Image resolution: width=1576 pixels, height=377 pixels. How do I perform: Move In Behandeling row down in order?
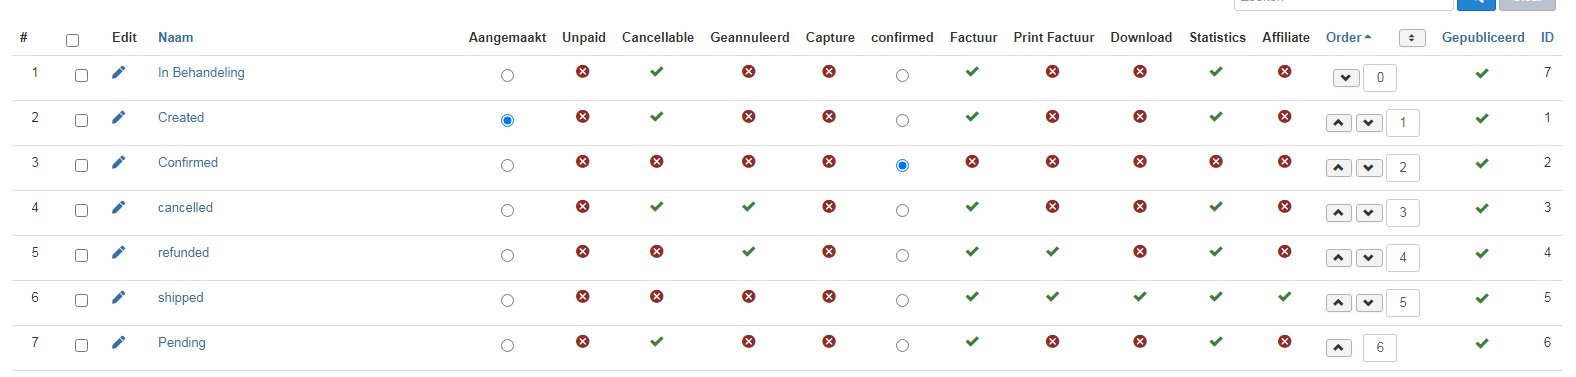coord(1346,78)
